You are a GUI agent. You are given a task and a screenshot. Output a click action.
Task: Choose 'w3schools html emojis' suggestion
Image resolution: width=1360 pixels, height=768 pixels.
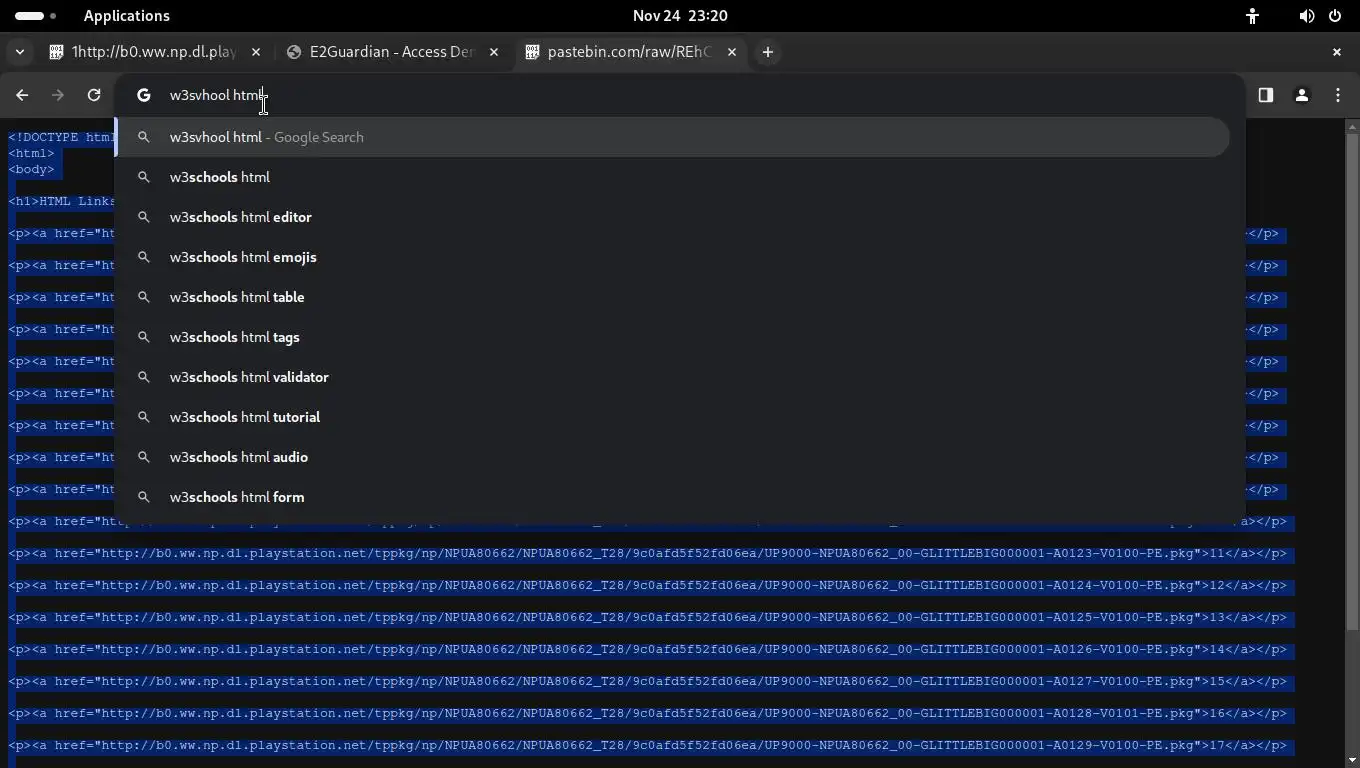tap(672, 257)
